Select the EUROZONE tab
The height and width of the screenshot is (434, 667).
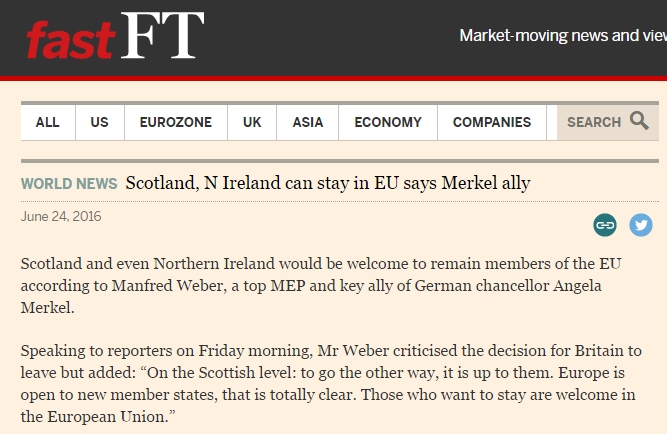176,123
